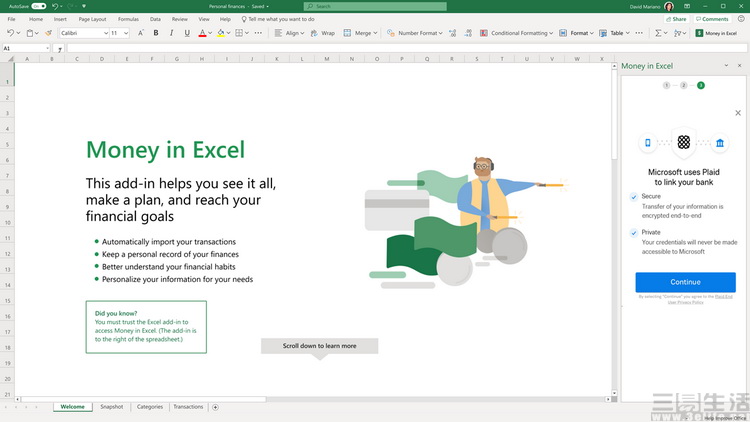Click David Mariano's profile picture
The image size is (750, 422).
pyautogui.click(x=669, y=6)
